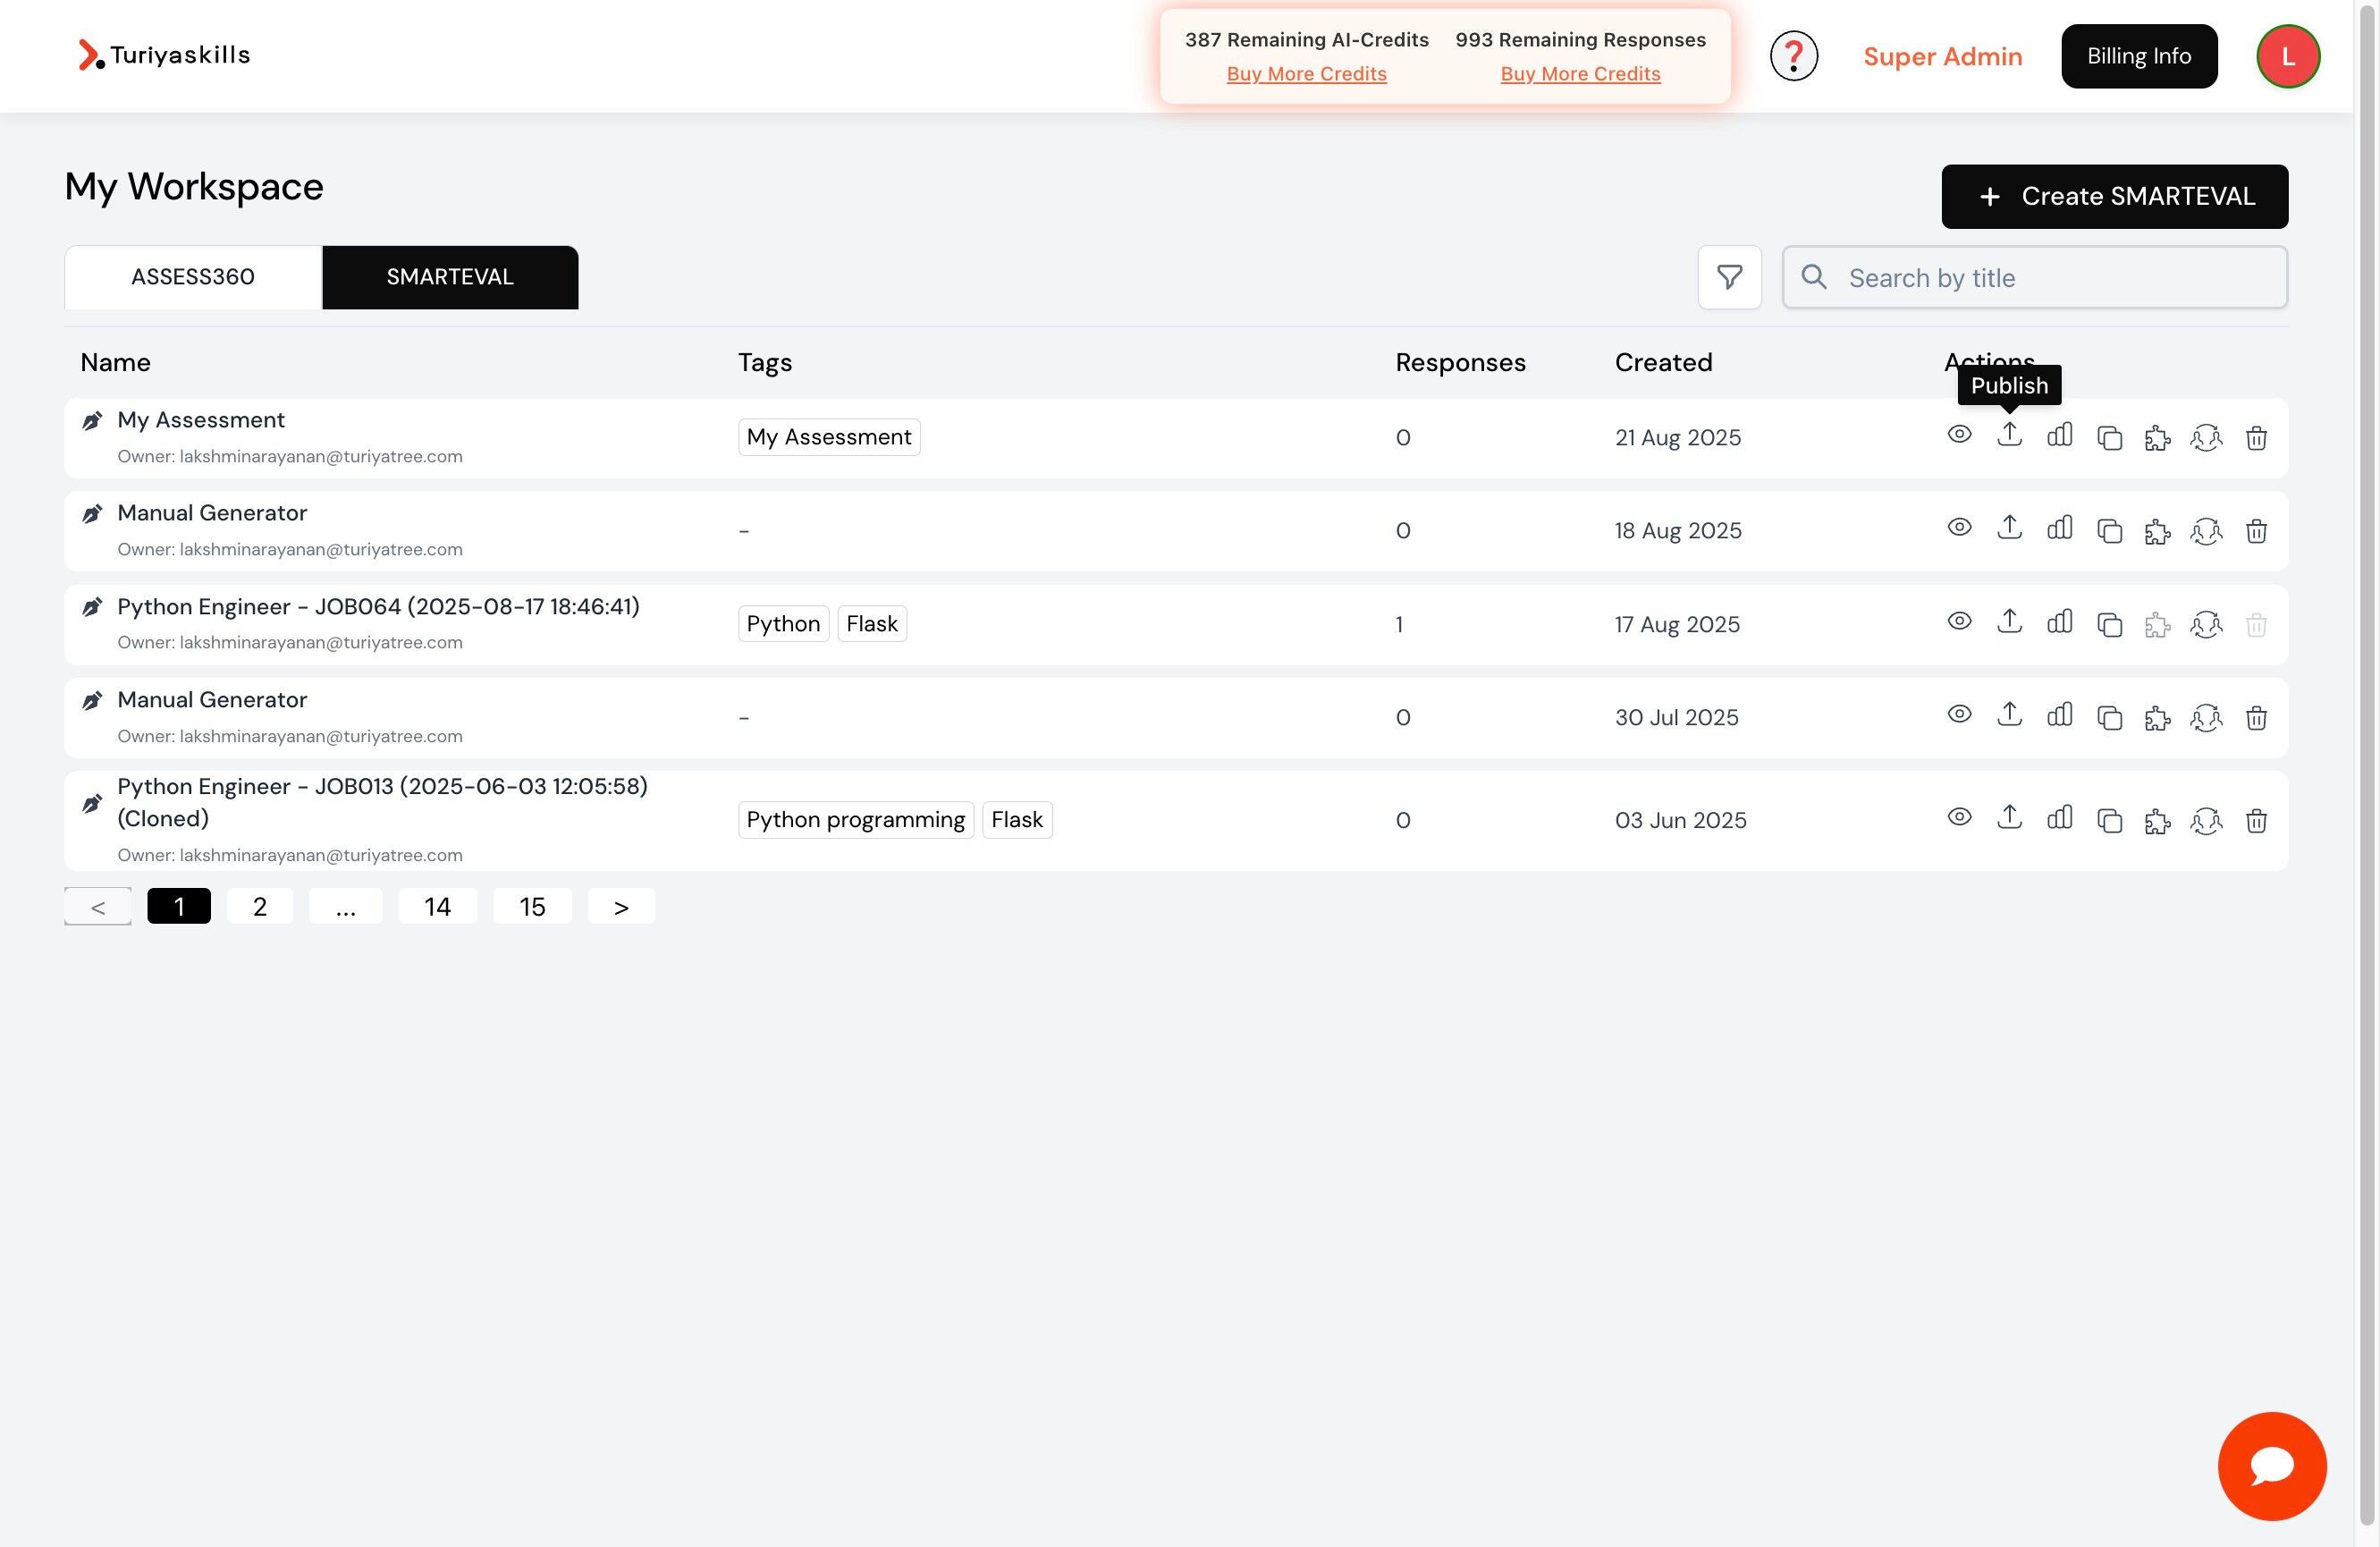Click eye preview icon for Python Engineer JOB064
Viewport: 2380px width, 1547px height.
tap(1959, 621)
